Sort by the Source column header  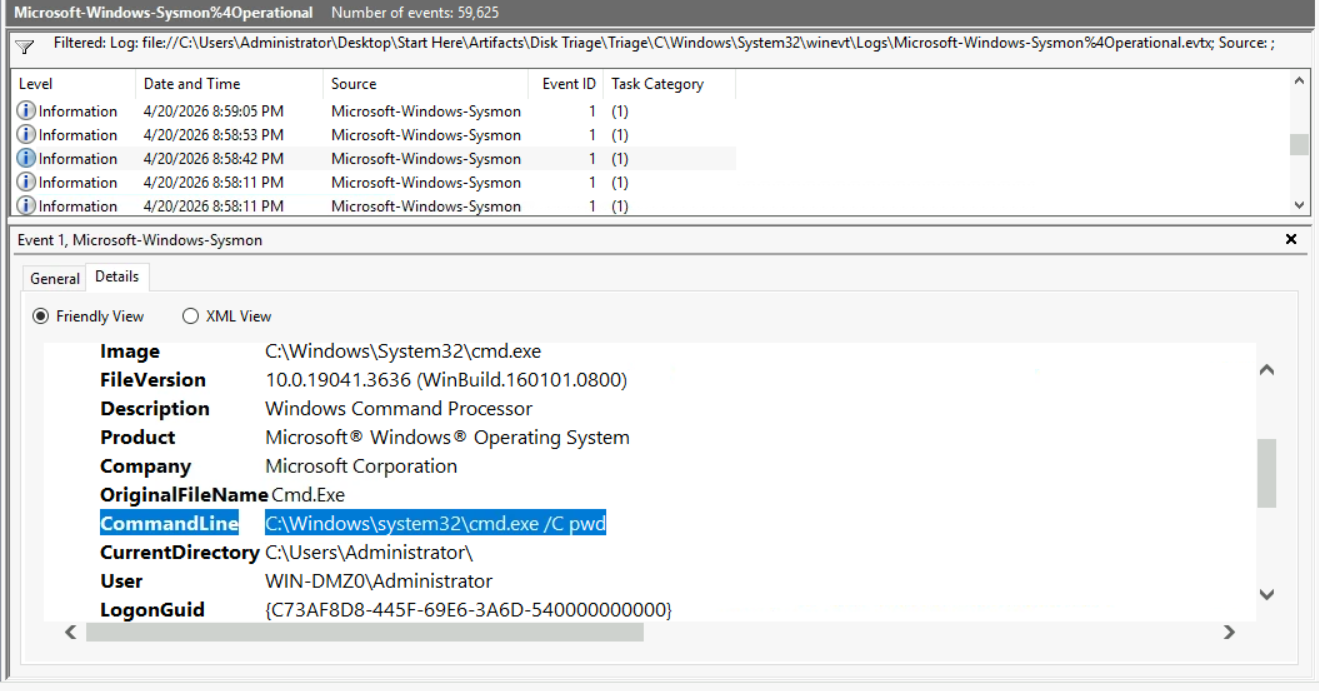(x=425, y=84)
